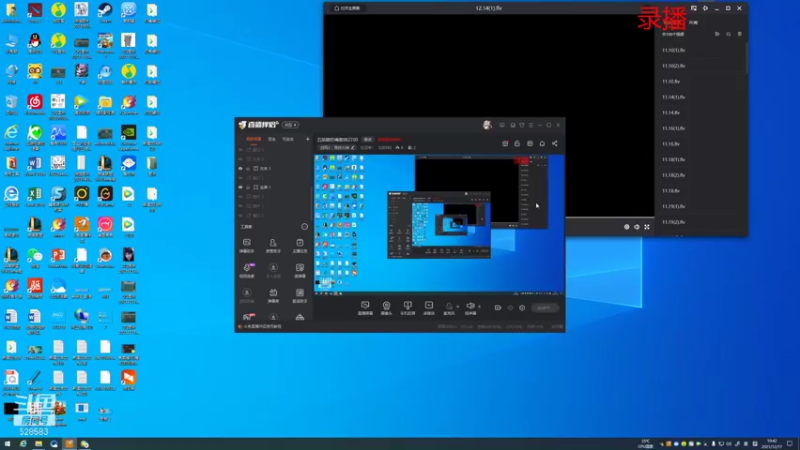Click the live preview canvas in streaming app
The image size is (800, 450).
tap(439, 224)
